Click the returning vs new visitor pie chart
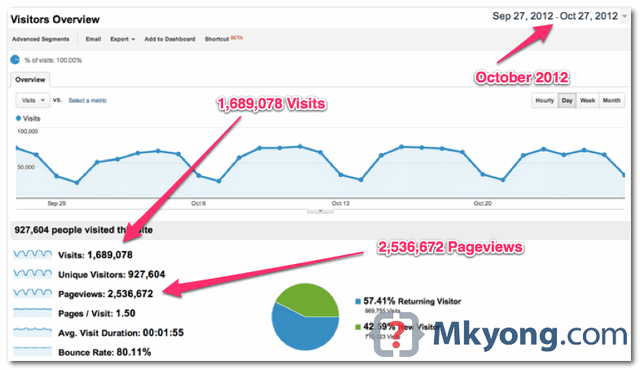 click(305, 317)
